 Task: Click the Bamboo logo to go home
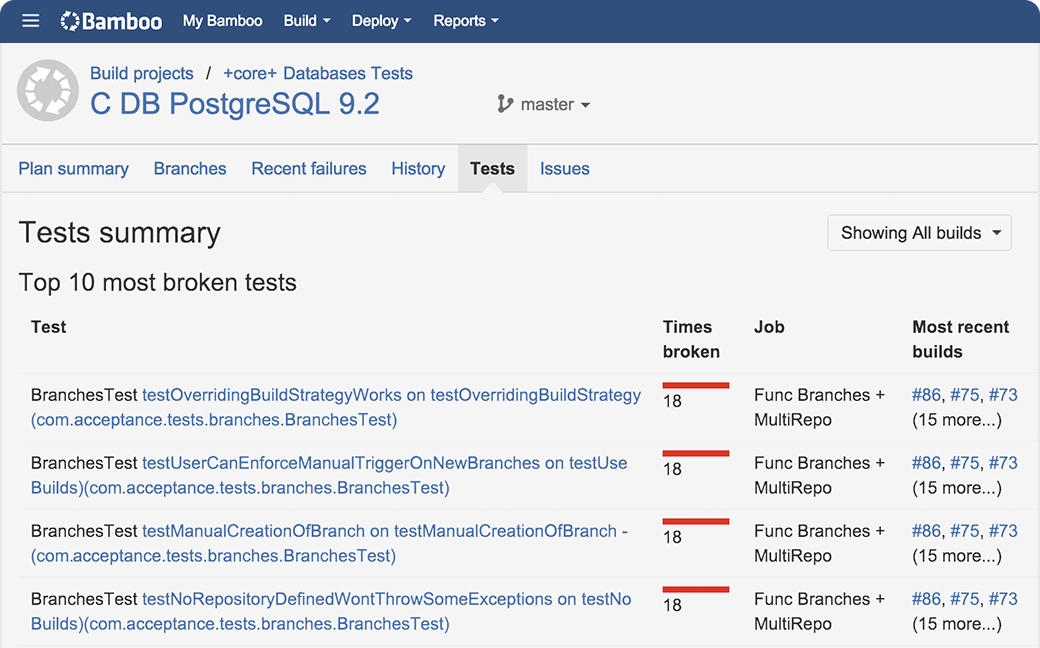pyautogui.click(x=110, y=20)
